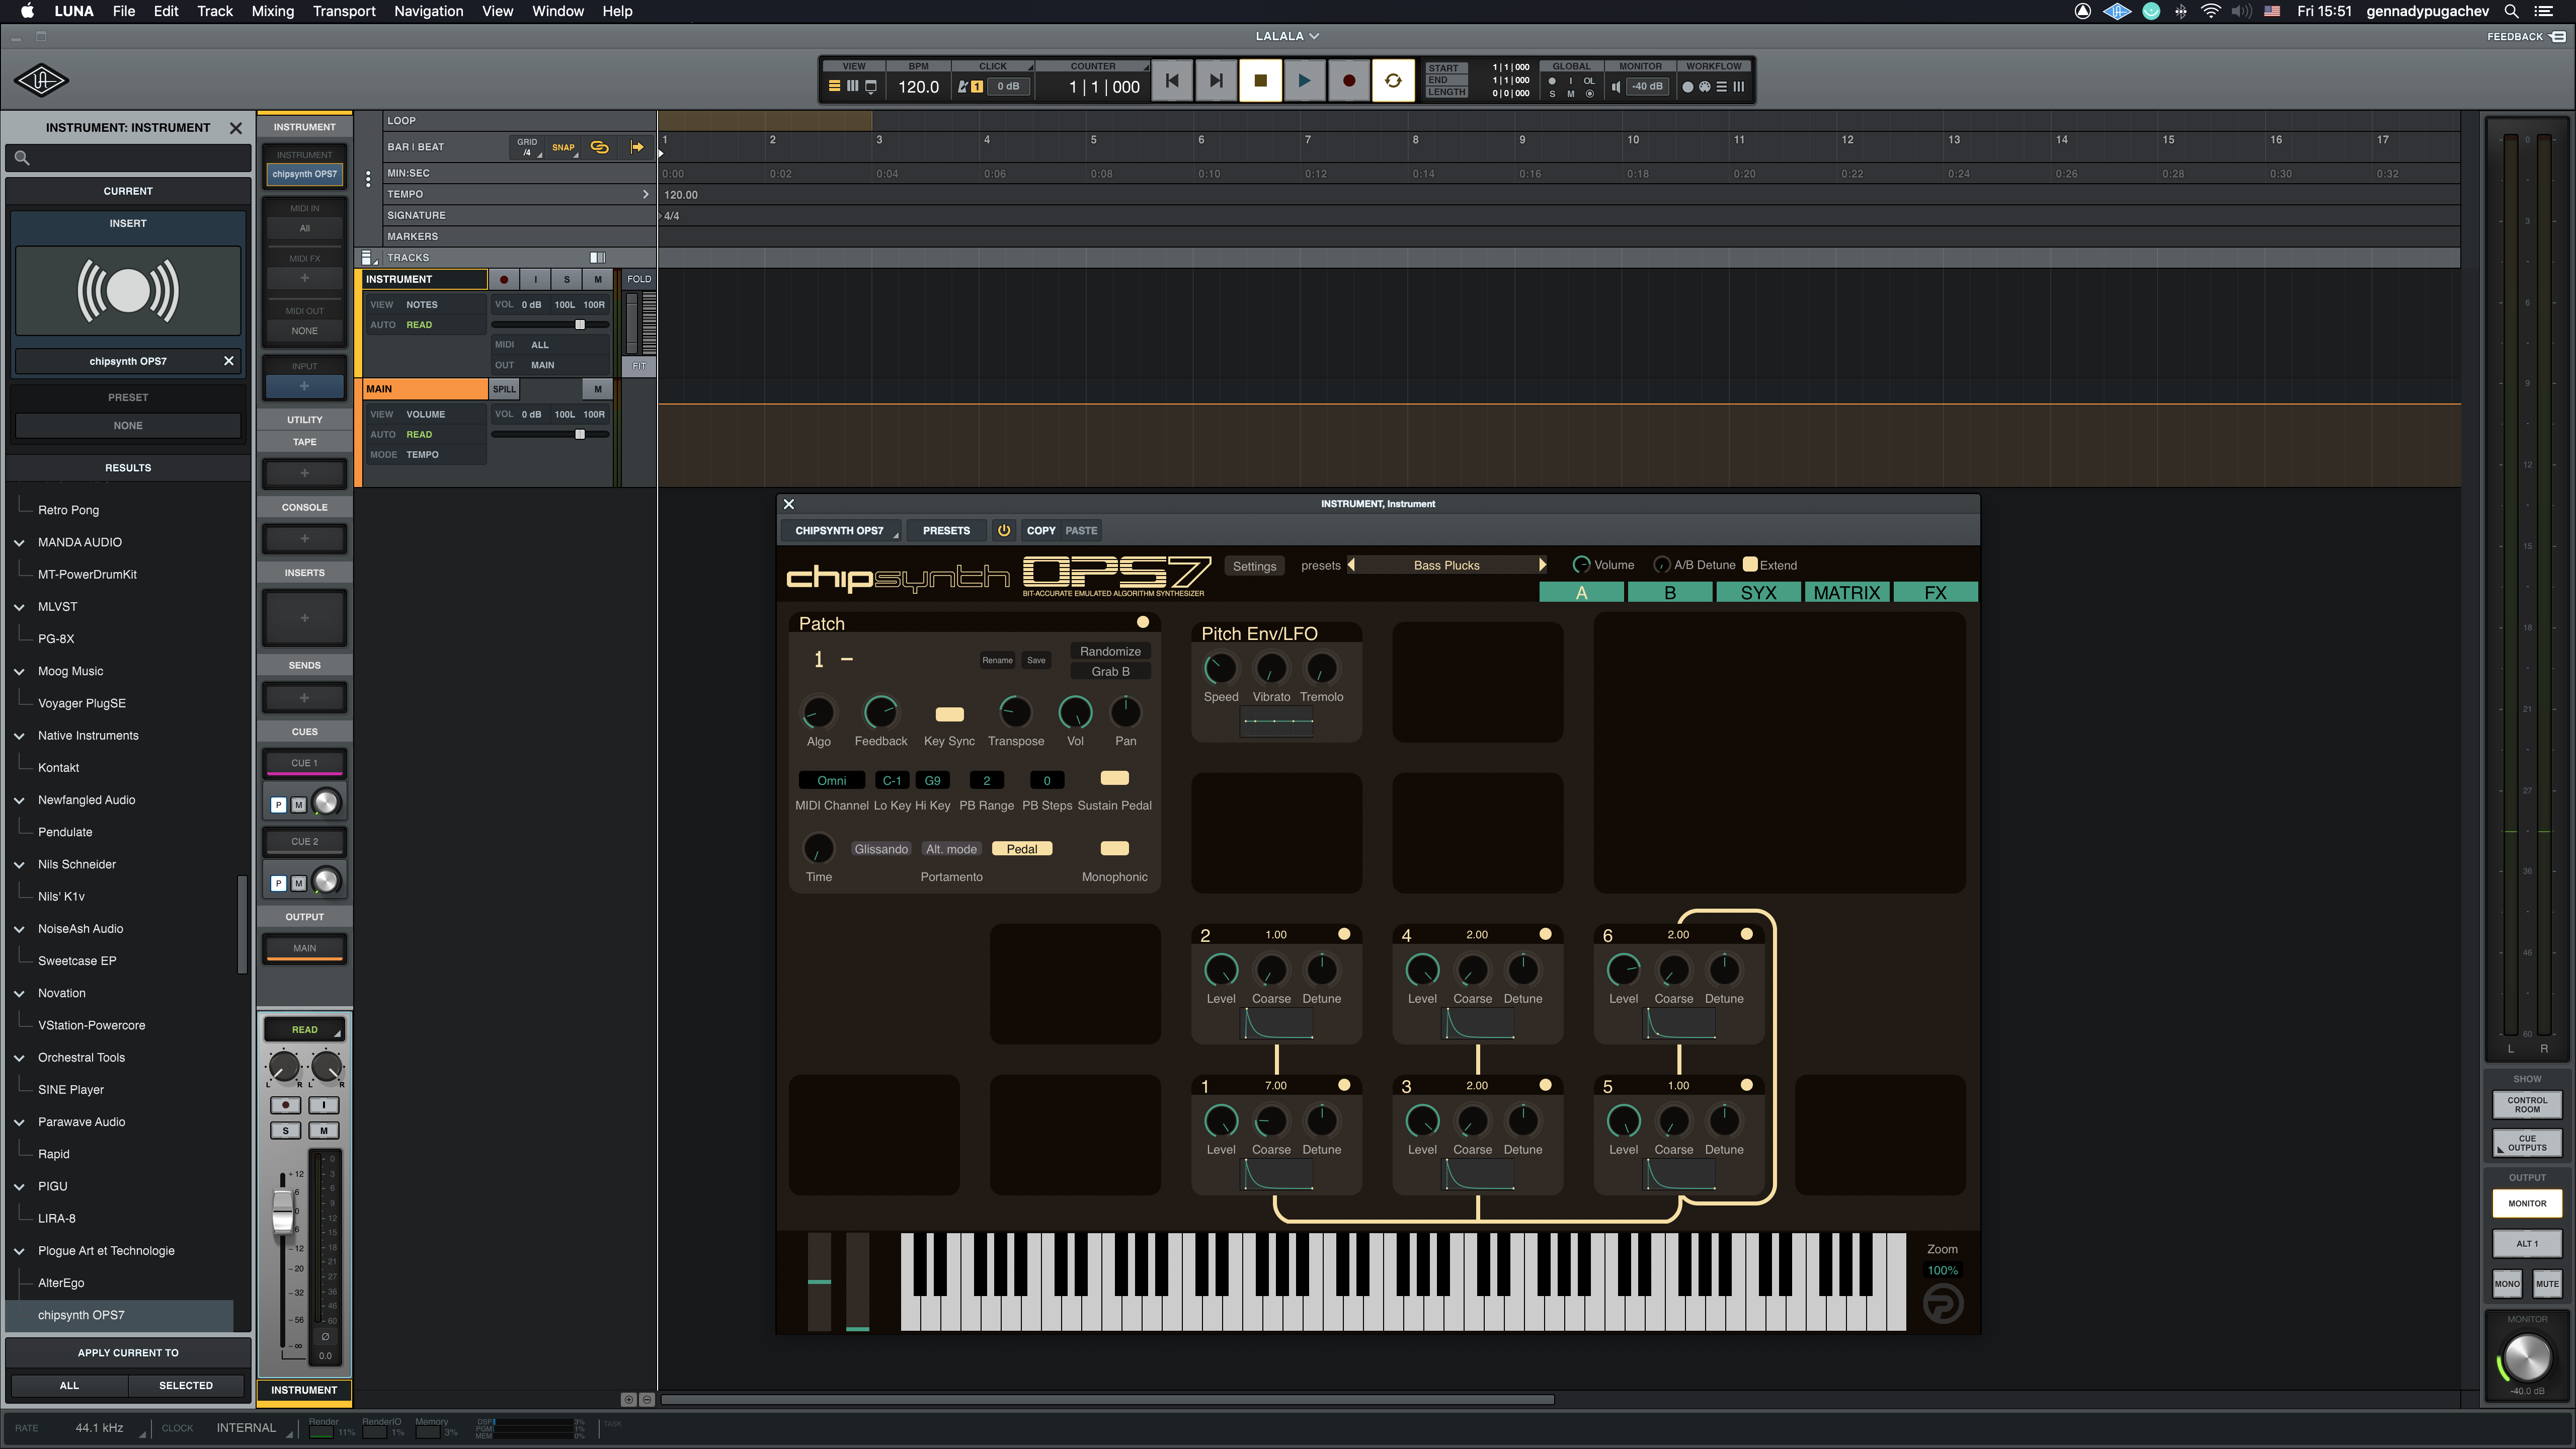Click the Wi-Fi icon in the menu bar
Image resolution: width=2576 pixels, height=1449 pixels.
click(x=2211, y=11)
